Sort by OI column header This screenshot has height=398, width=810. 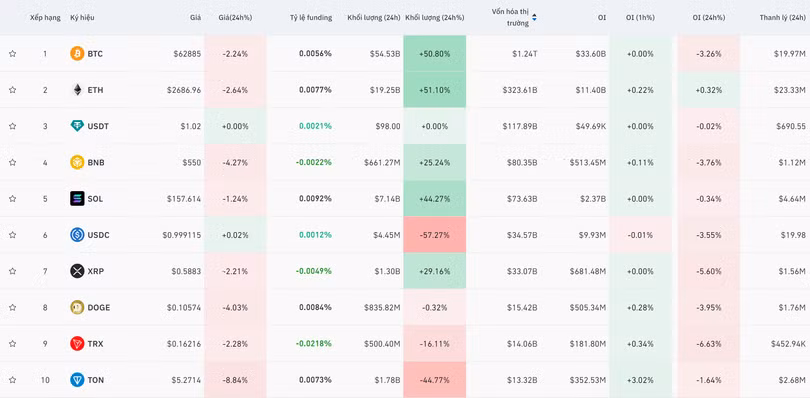point(602,18)
